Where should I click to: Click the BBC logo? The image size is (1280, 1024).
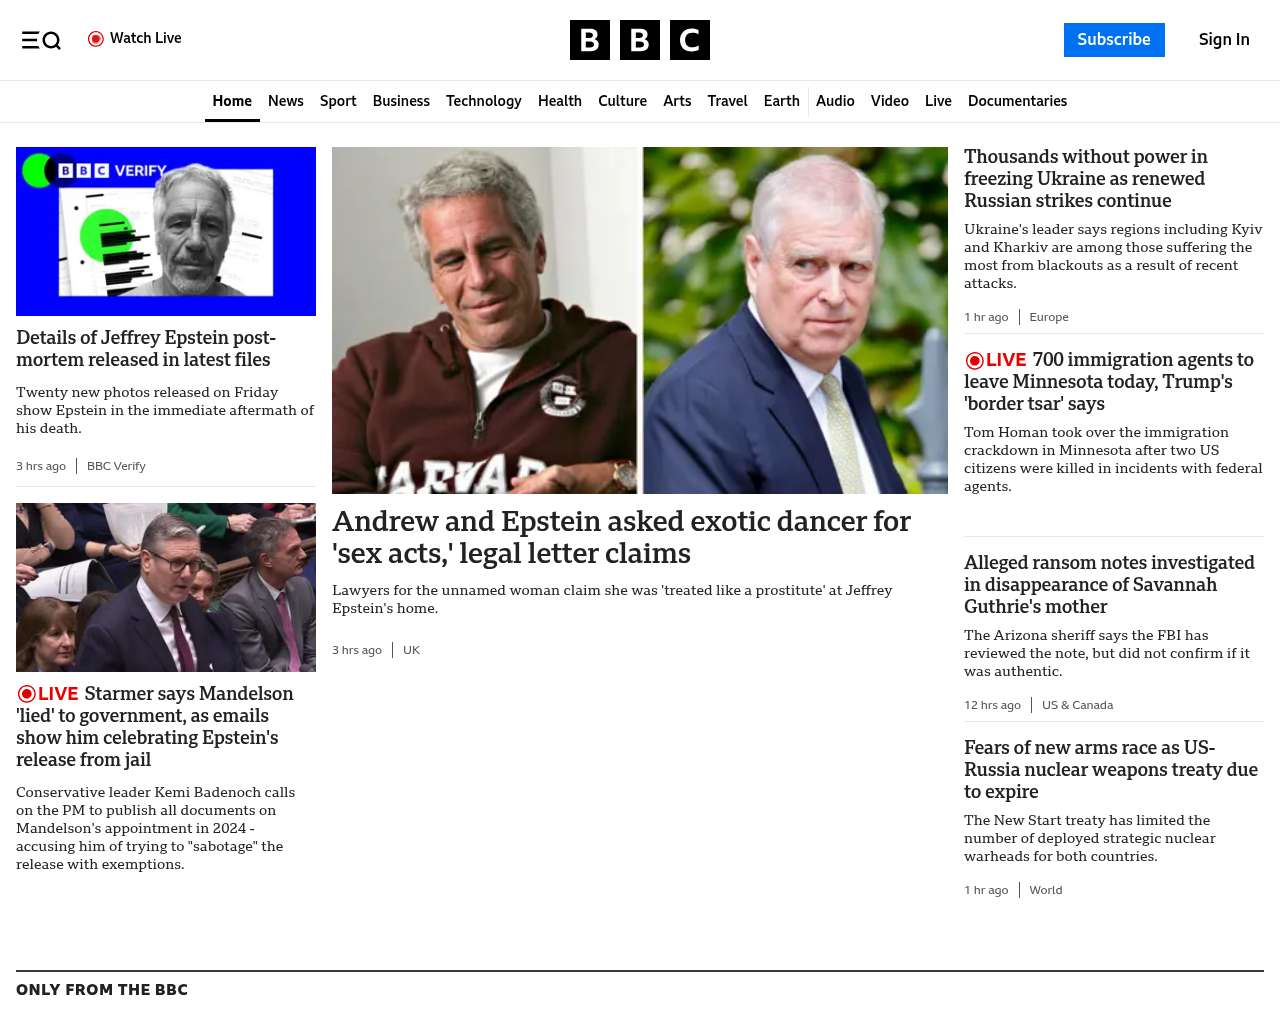point(640,40)
